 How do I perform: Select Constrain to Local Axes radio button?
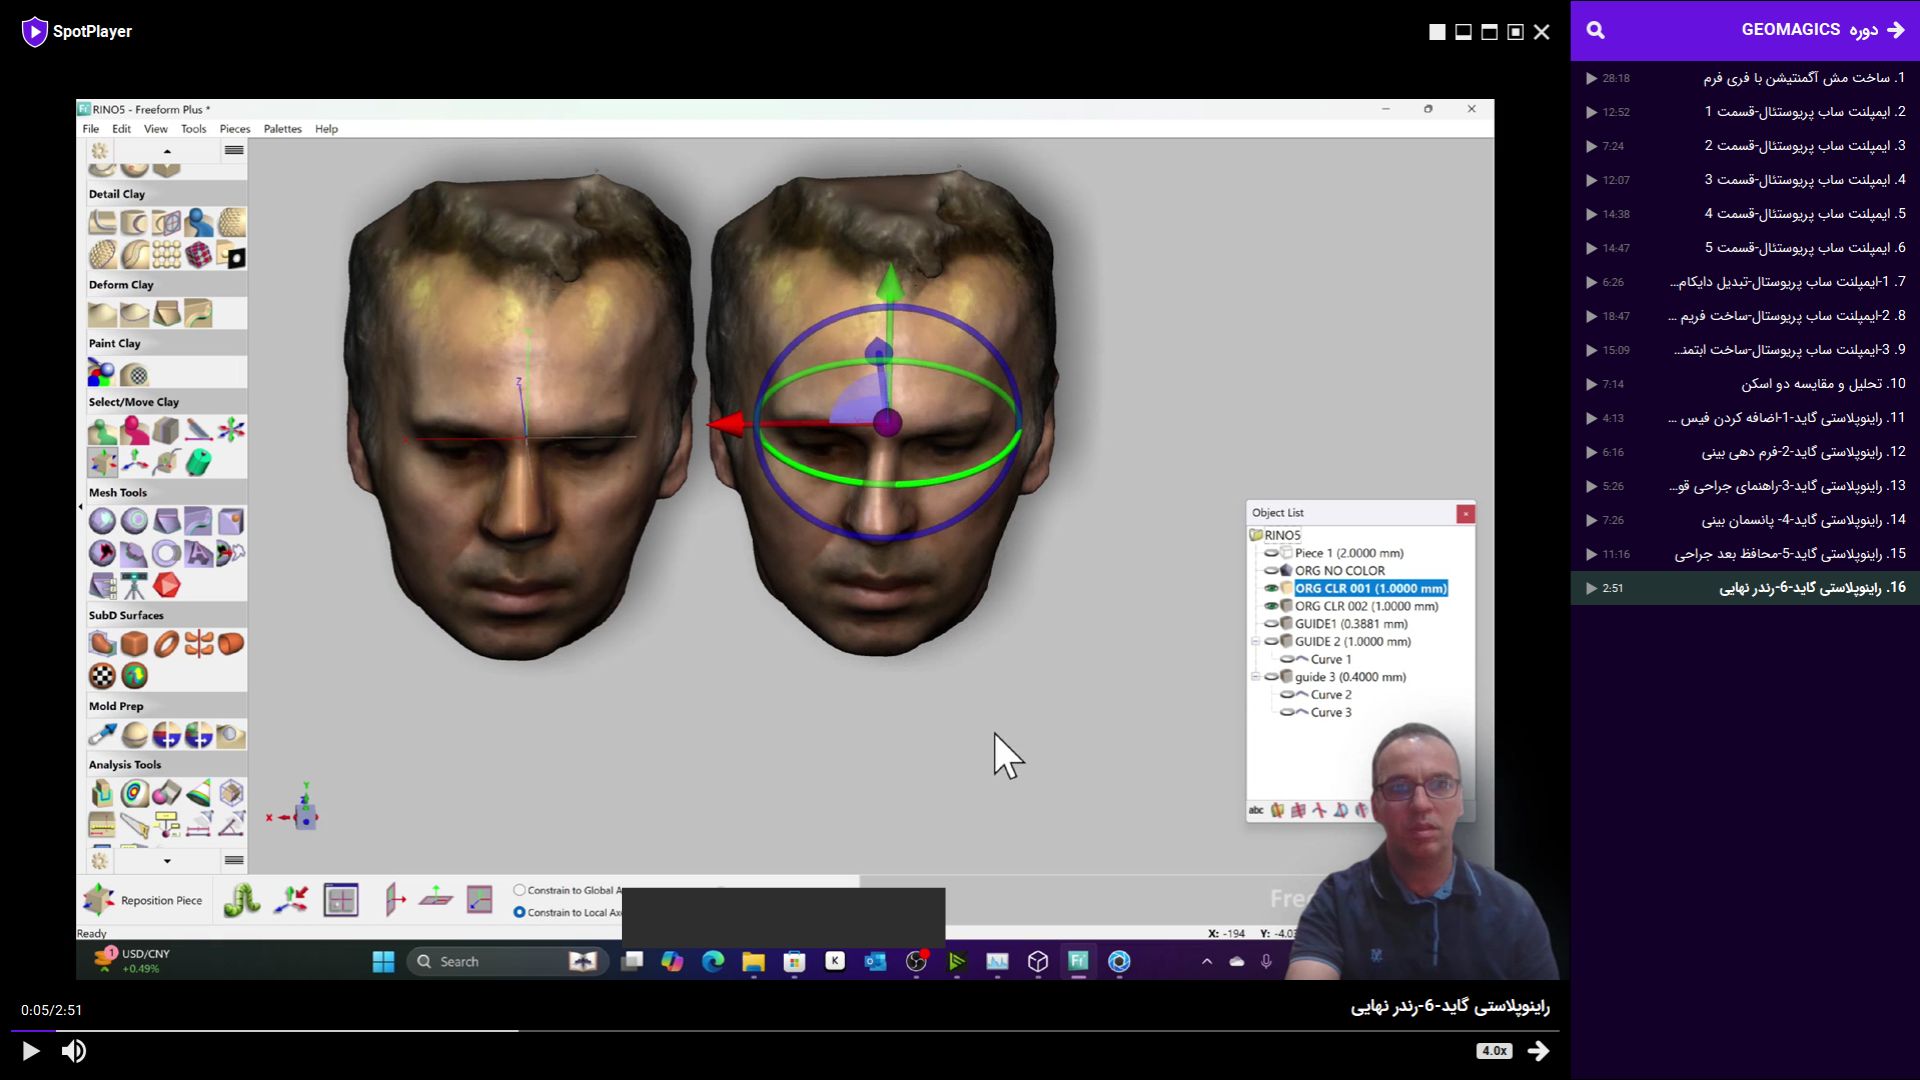tap(519, 912)
